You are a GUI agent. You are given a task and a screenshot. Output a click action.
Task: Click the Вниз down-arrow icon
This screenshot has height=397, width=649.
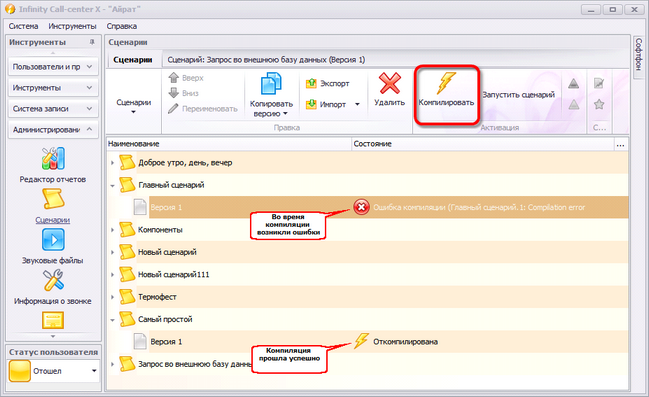[174, 93]
